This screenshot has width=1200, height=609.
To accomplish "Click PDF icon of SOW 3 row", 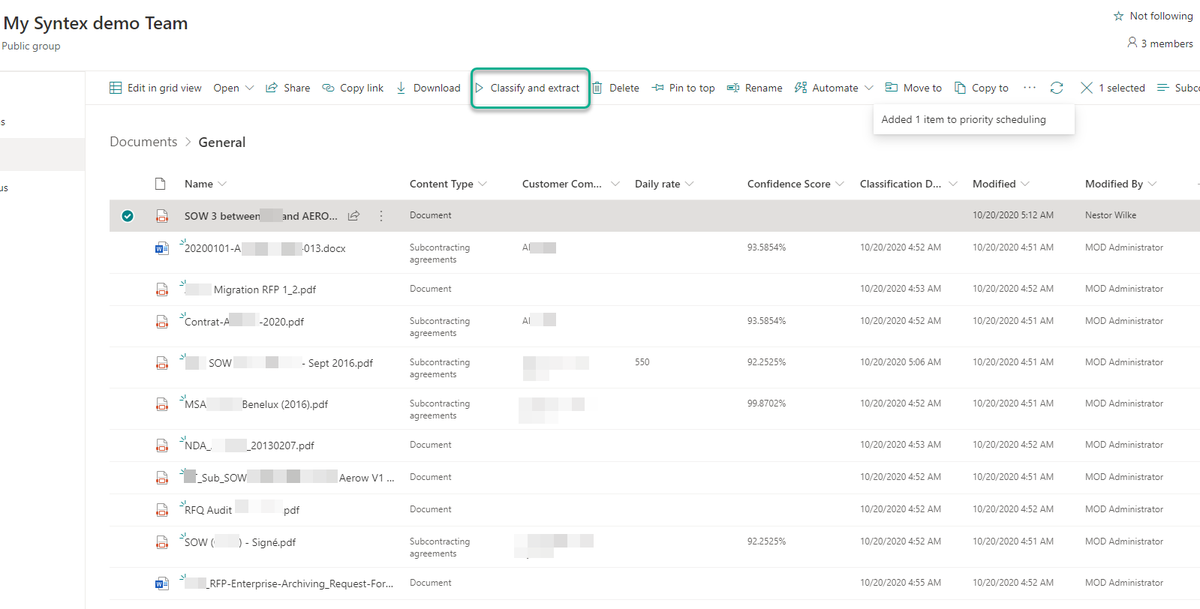I will coord(161,216).
